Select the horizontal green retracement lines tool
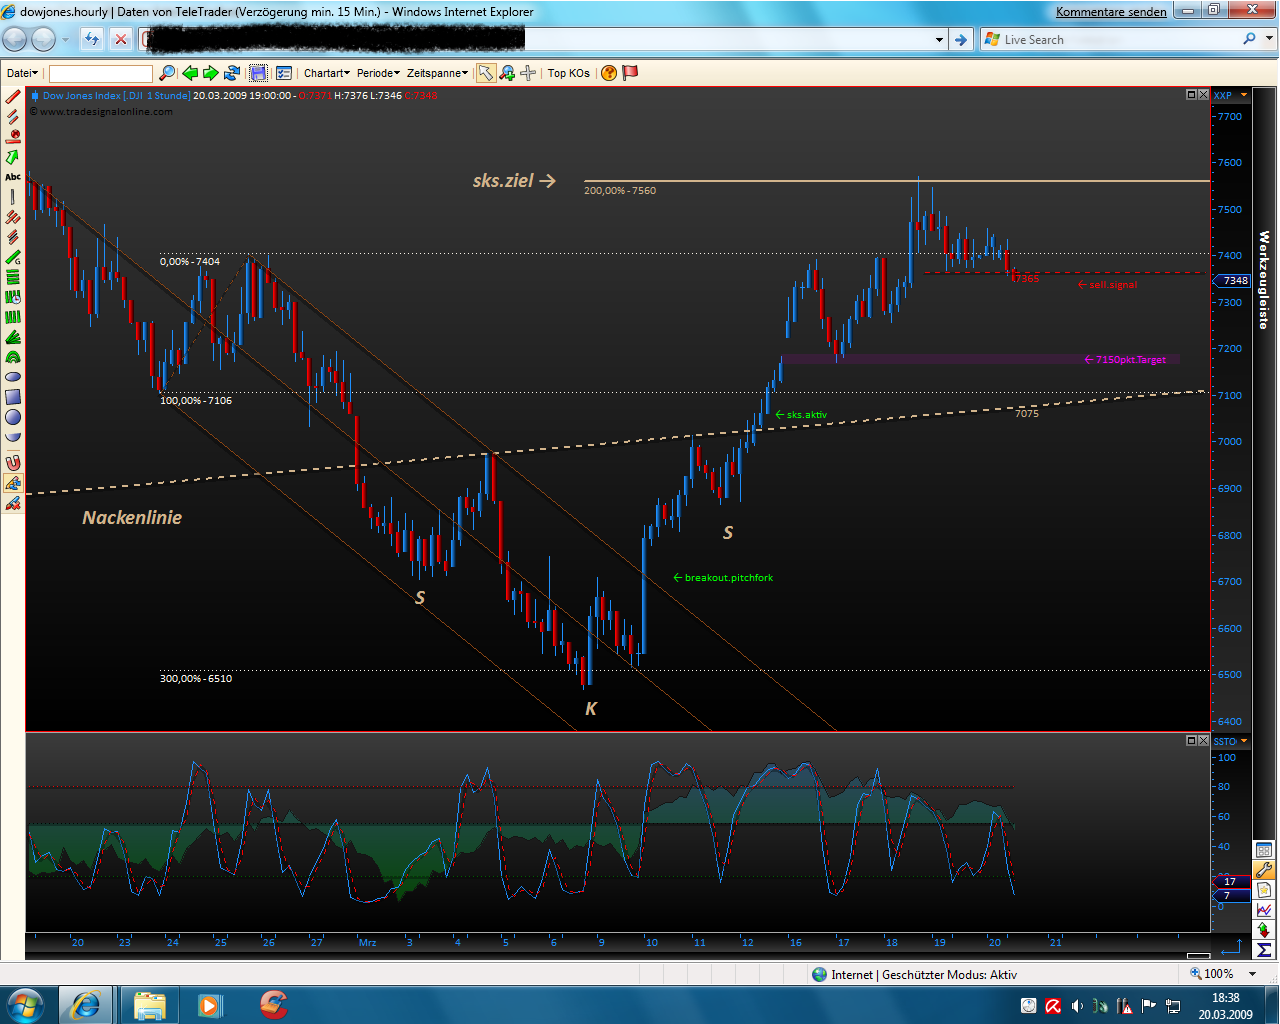1280x1024 pixels. (13, 277)
